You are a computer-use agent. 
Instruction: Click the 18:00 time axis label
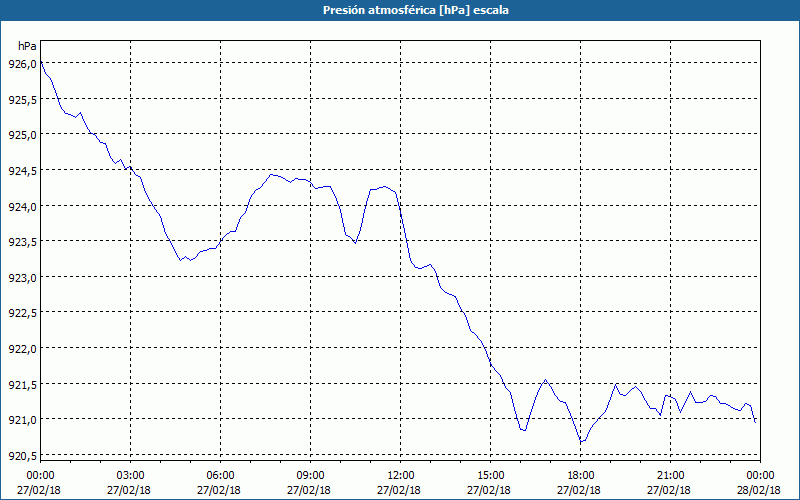pos(581,476)
